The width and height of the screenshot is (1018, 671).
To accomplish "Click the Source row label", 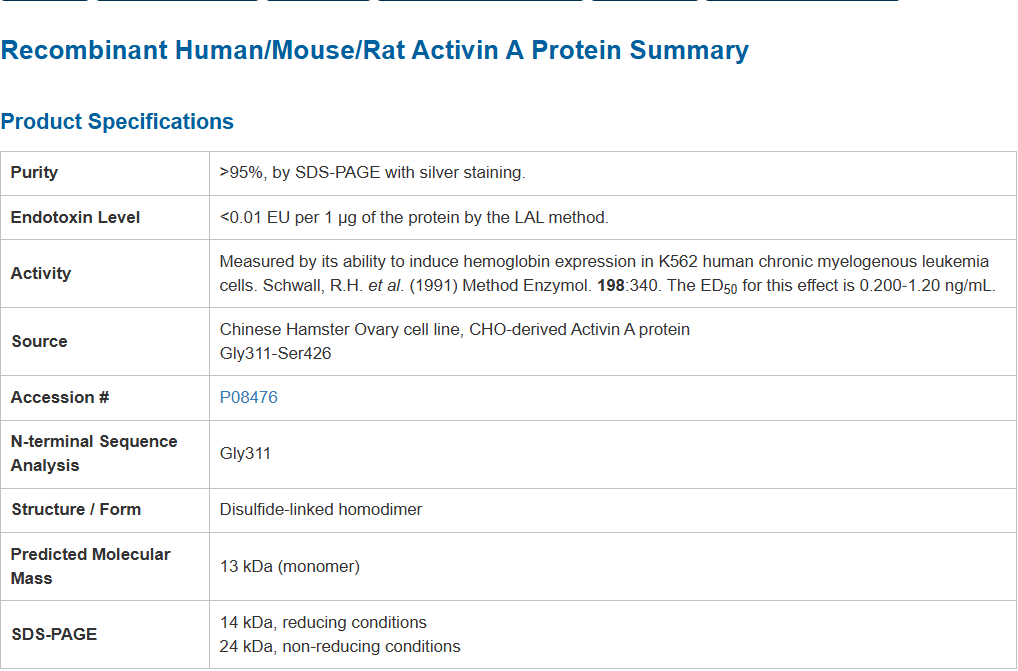I will 39,341.
